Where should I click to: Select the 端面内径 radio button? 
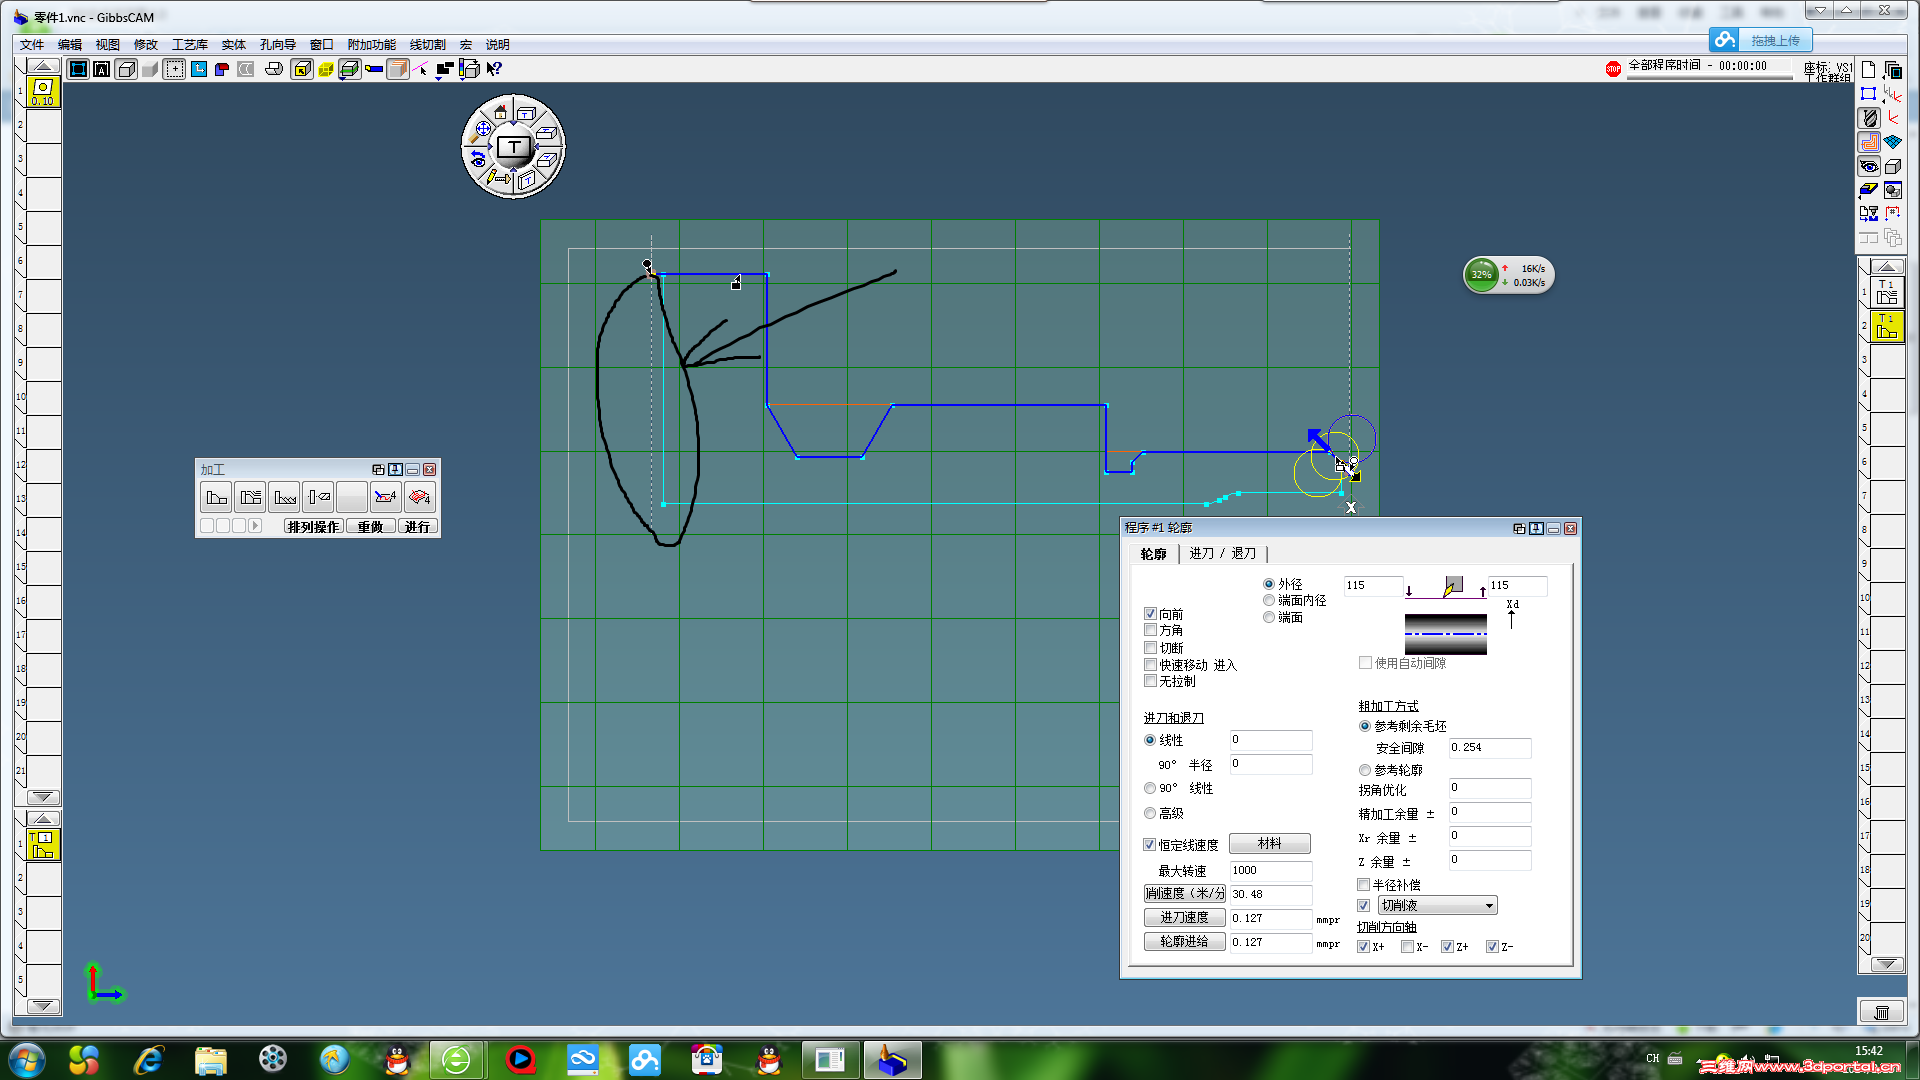pos(1269,600)
